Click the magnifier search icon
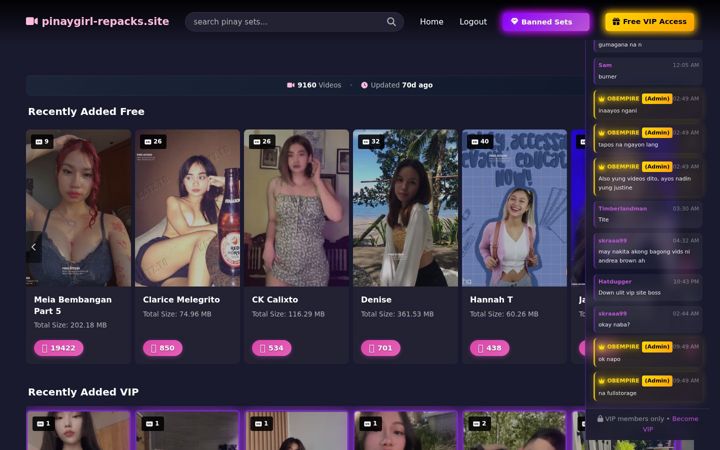 pyautogui.click(x=391, y=22)
